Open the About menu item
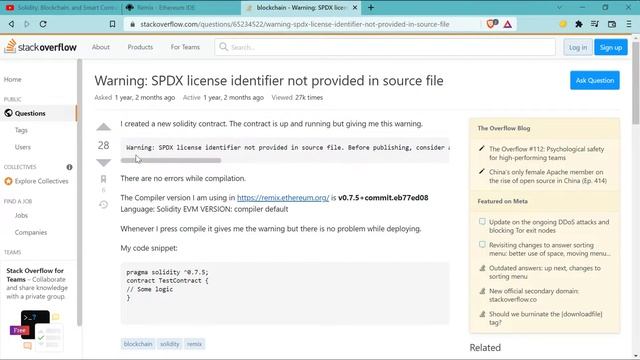The image size is (640, 360). pos(100,47)
